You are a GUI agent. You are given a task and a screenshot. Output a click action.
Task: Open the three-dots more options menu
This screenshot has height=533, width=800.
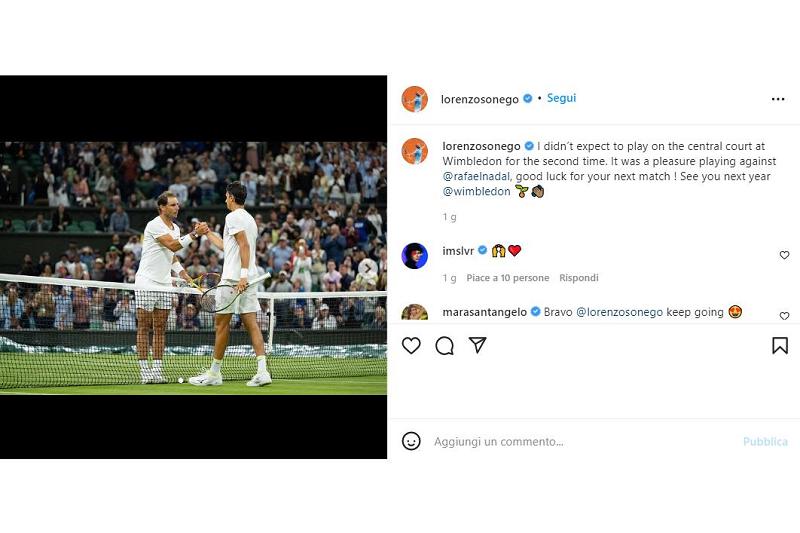pyautogui.click(x=778, y=99)
